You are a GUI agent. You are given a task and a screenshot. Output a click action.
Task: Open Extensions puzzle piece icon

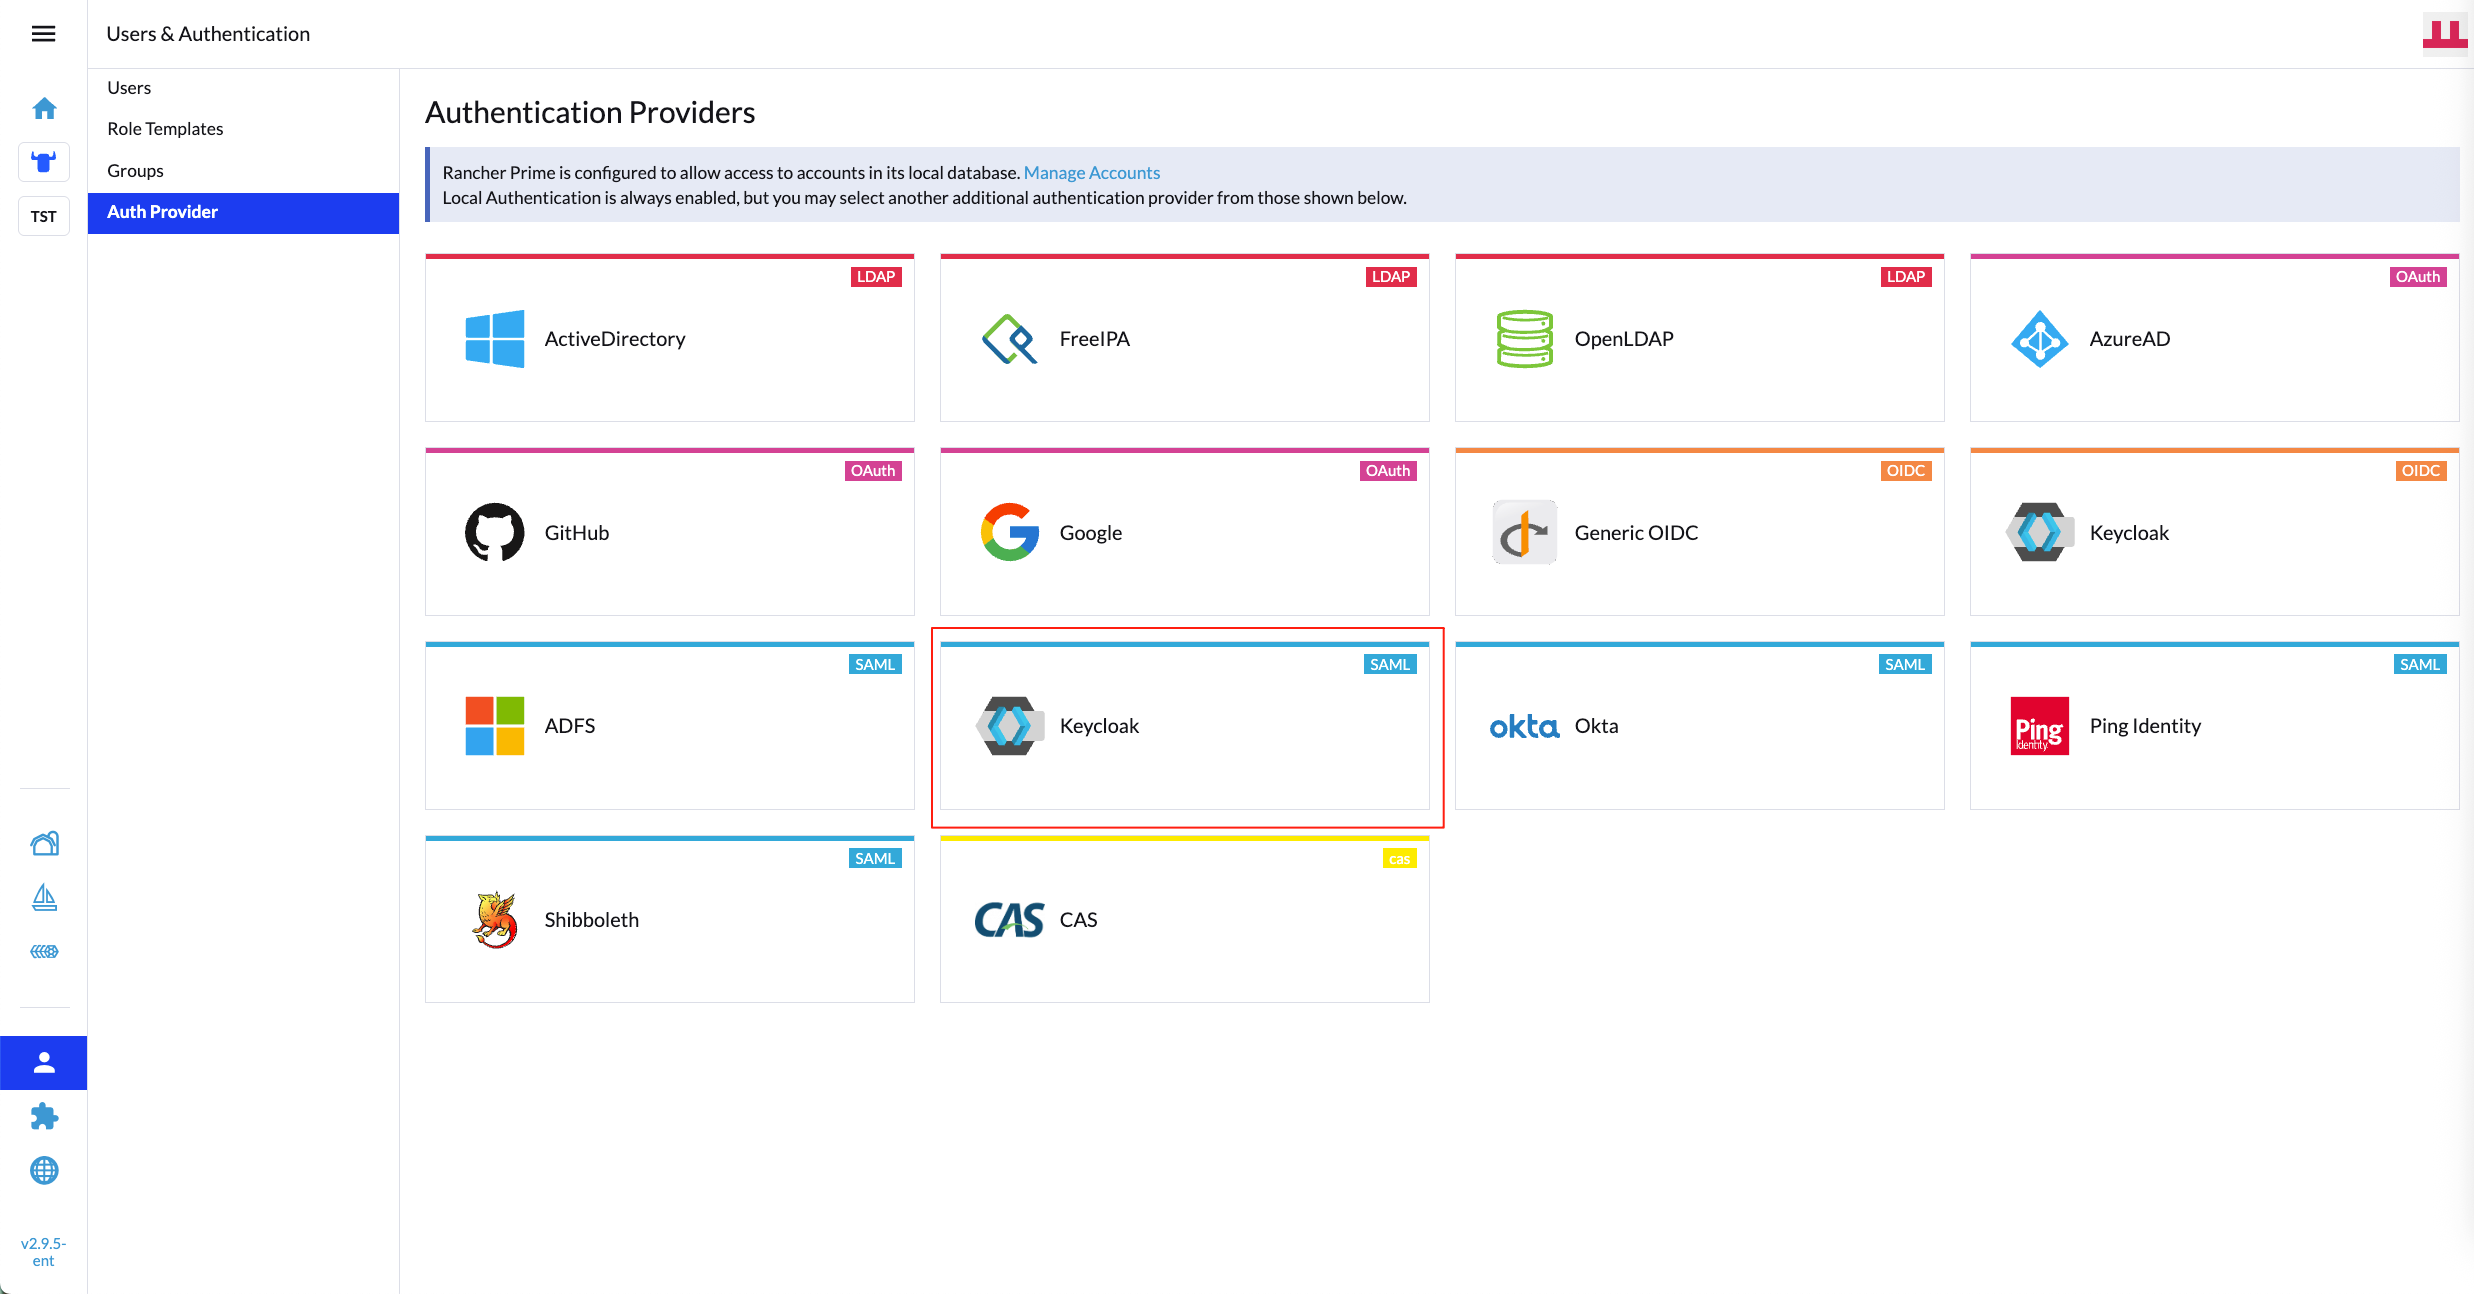(44, 1116)
